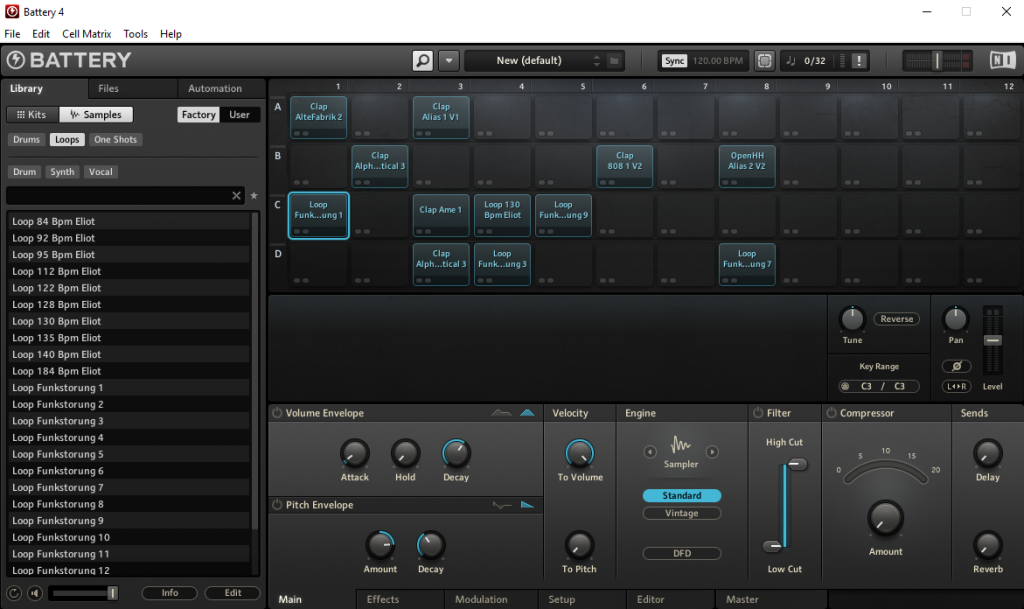Select the AHD volume envelope shape icon
The image size is (1024, 609).
point(501,413)
